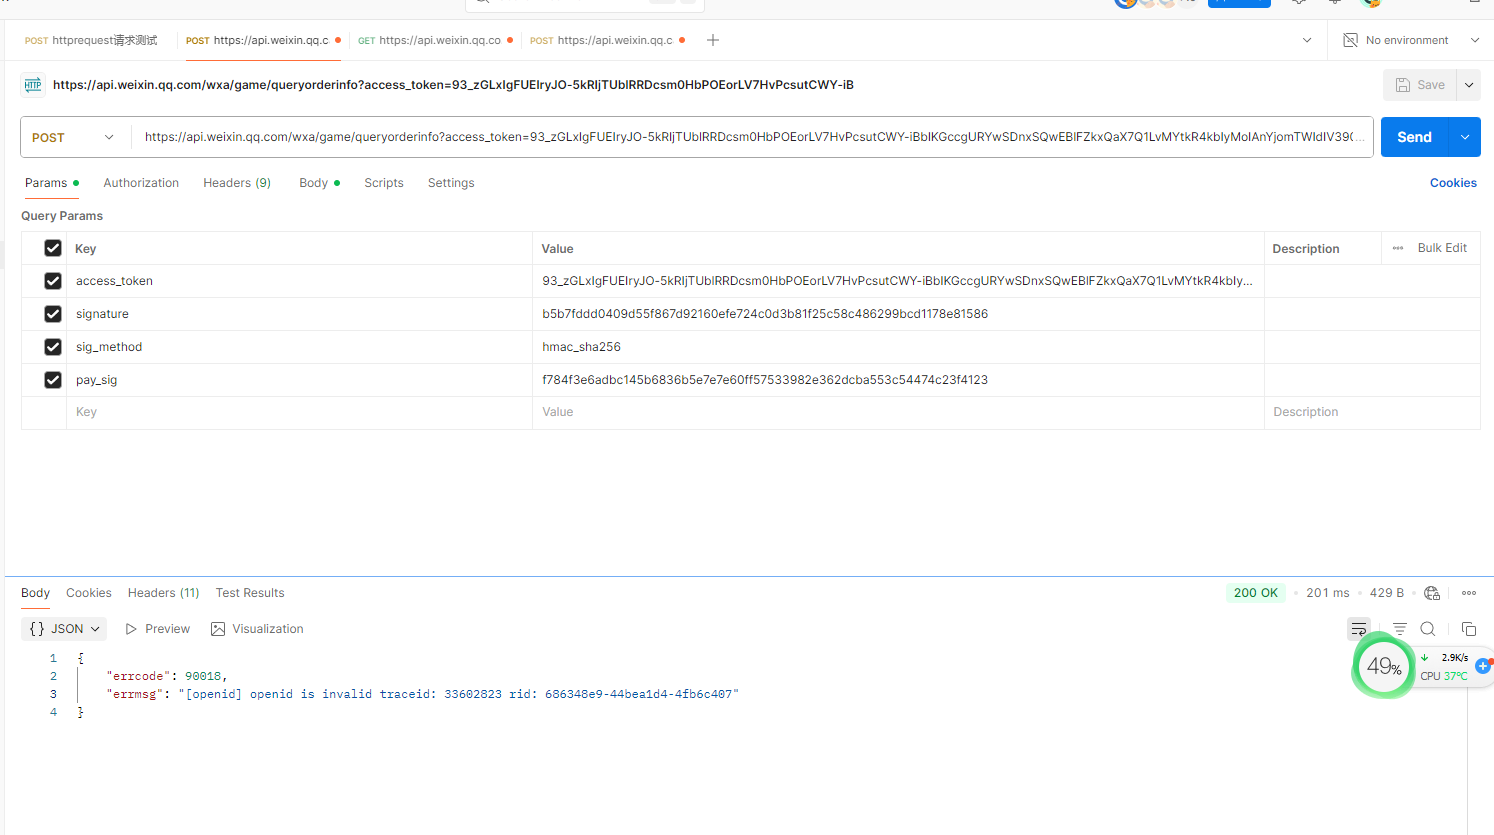Click the Visualization image icon
Viewport: 1494px width, 835px height.
point(218,629)
